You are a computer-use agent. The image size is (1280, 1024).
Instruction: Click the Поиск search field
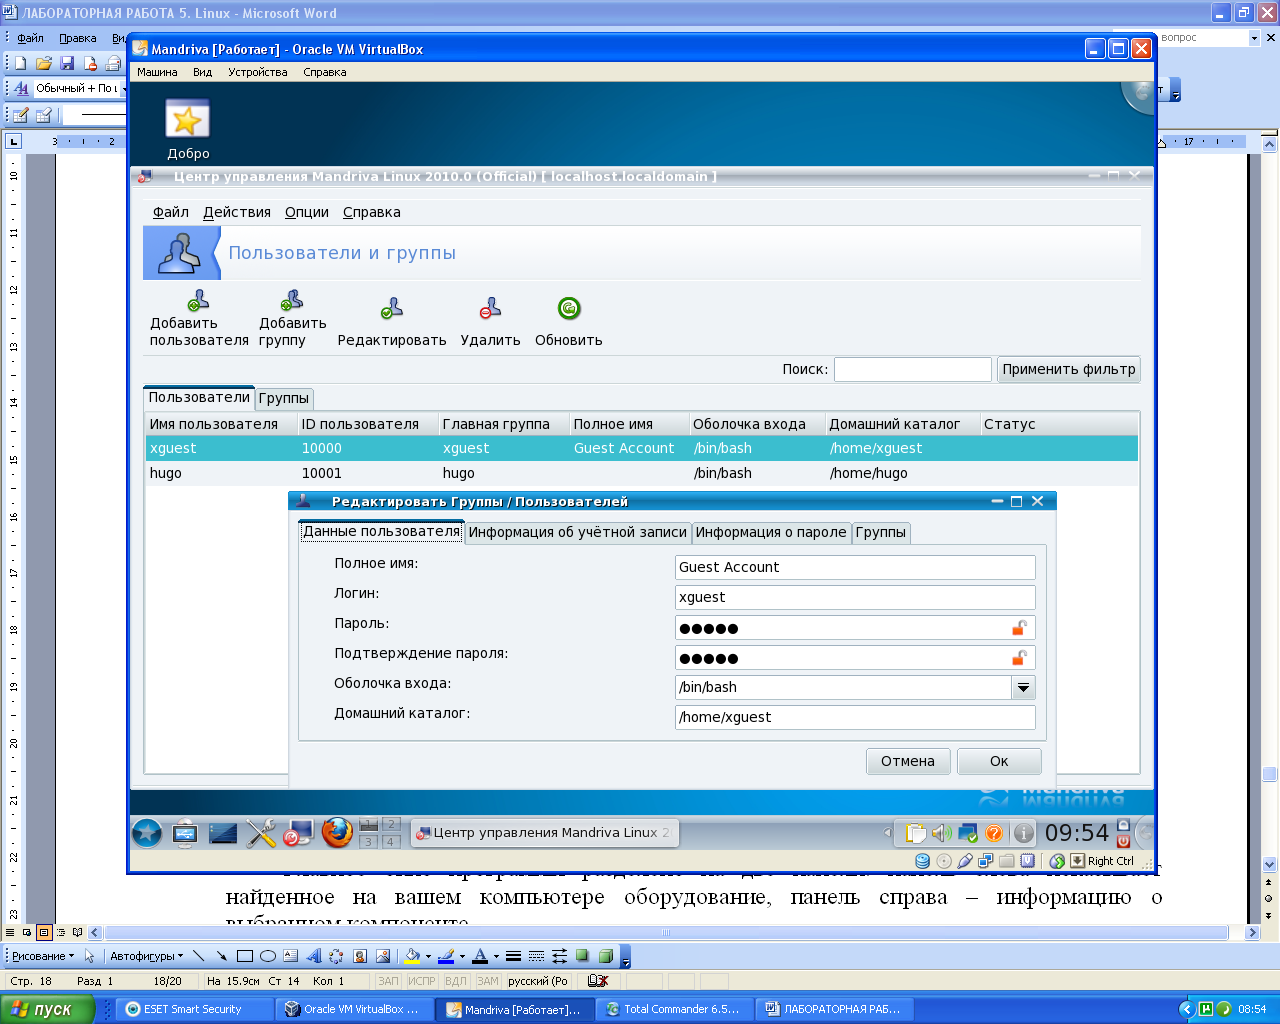click(913, 369)
